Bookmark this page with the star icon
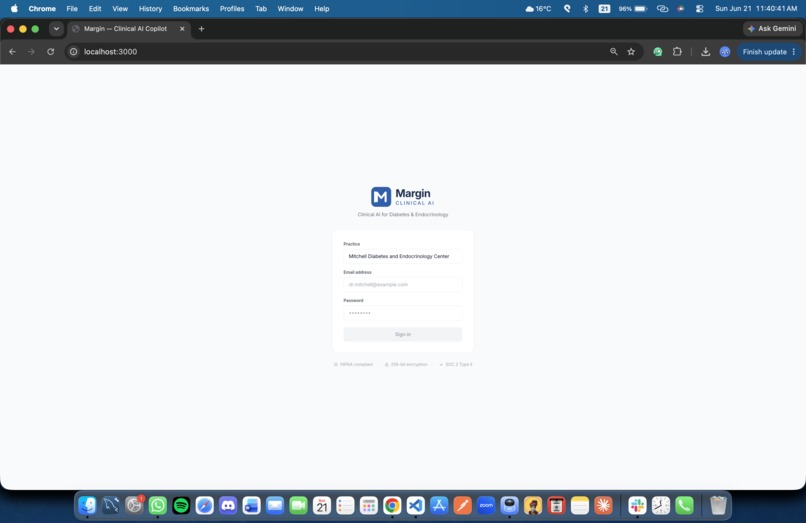 (631, 51)
